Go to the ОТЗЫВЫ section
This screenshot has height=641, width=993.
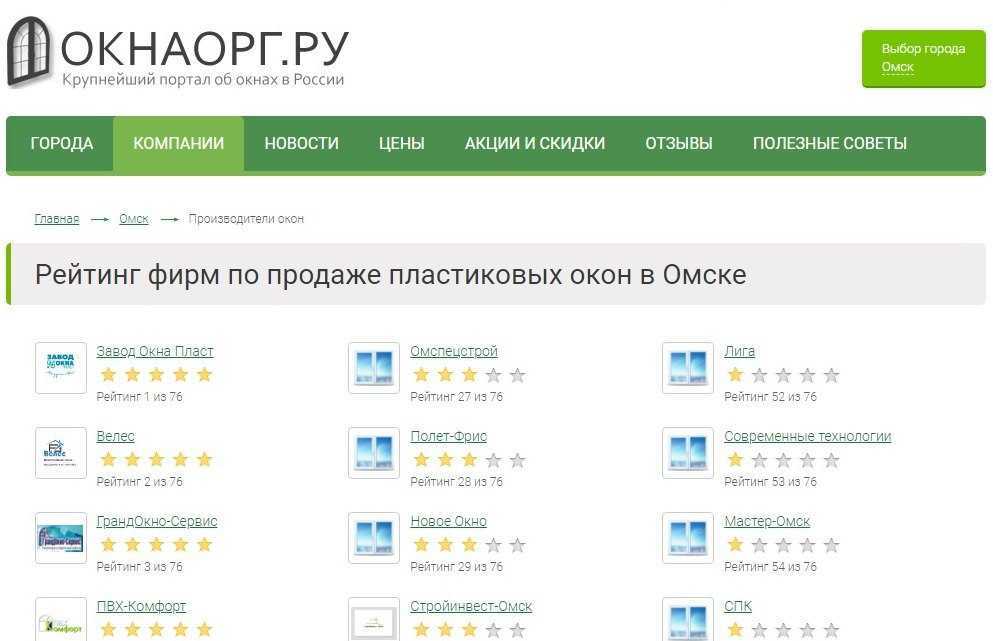click(679, 144)
